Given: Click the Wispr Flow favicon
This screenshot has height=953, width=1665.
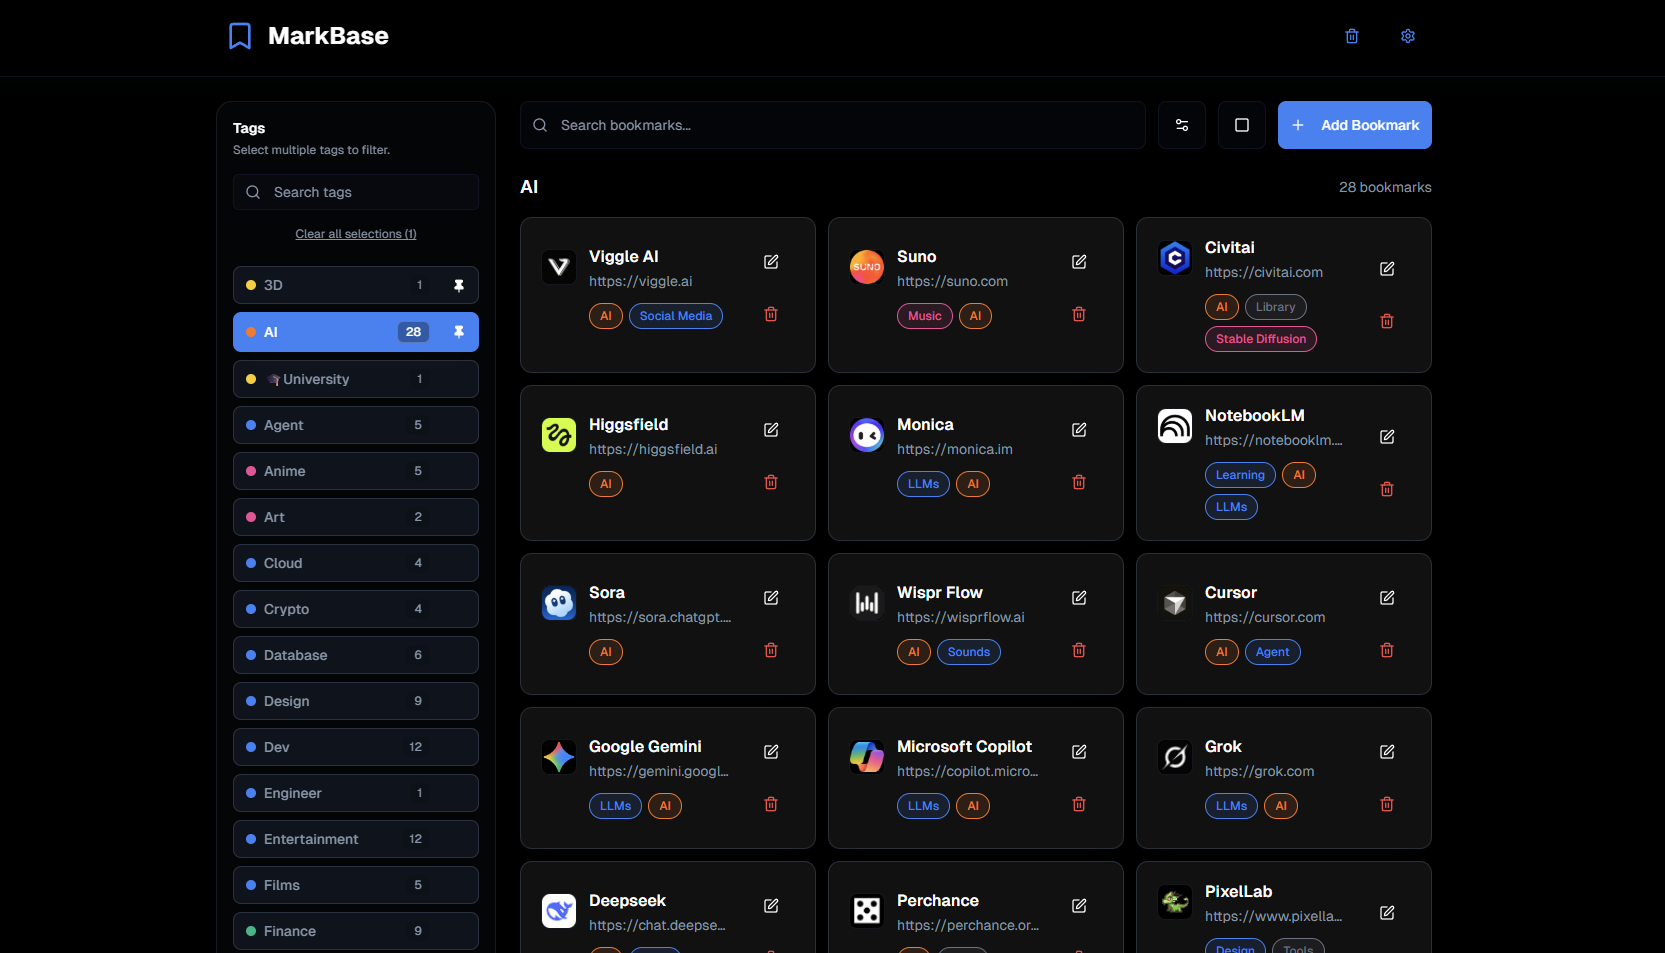Looking at the screenshot, I should coord(866,603).
